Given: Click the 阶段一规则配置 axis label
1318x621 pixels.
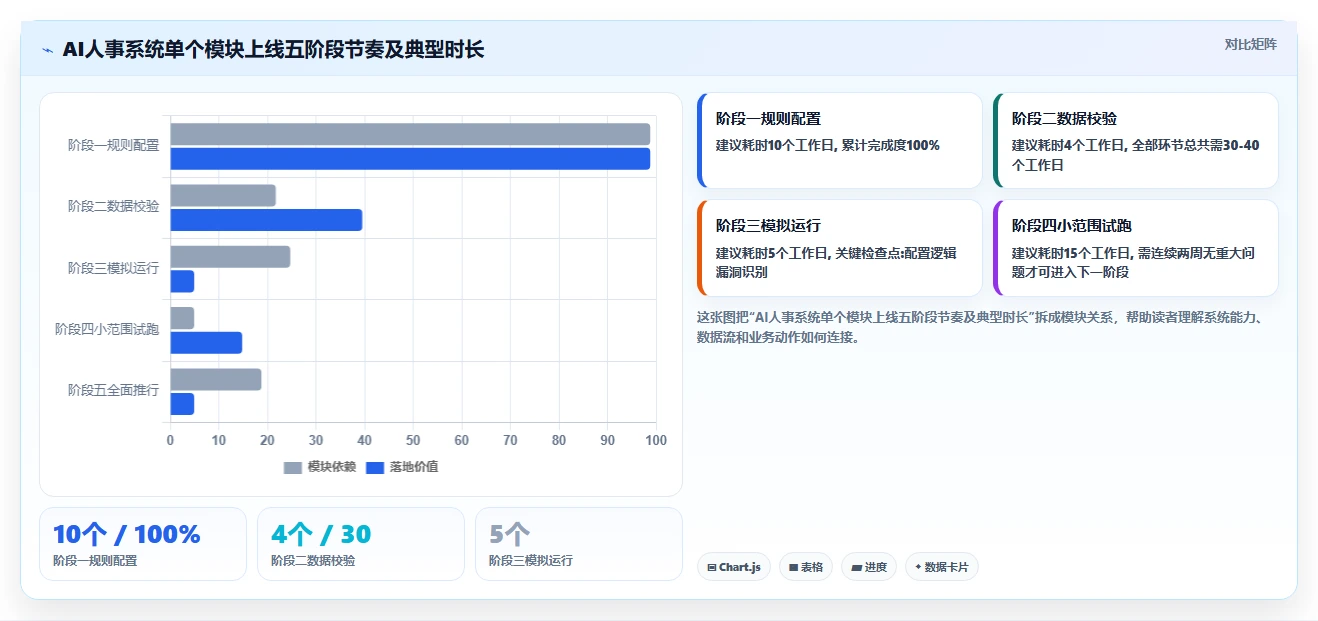Looking at the screenshot, I should pyautogui.click(x=113, y=145).
